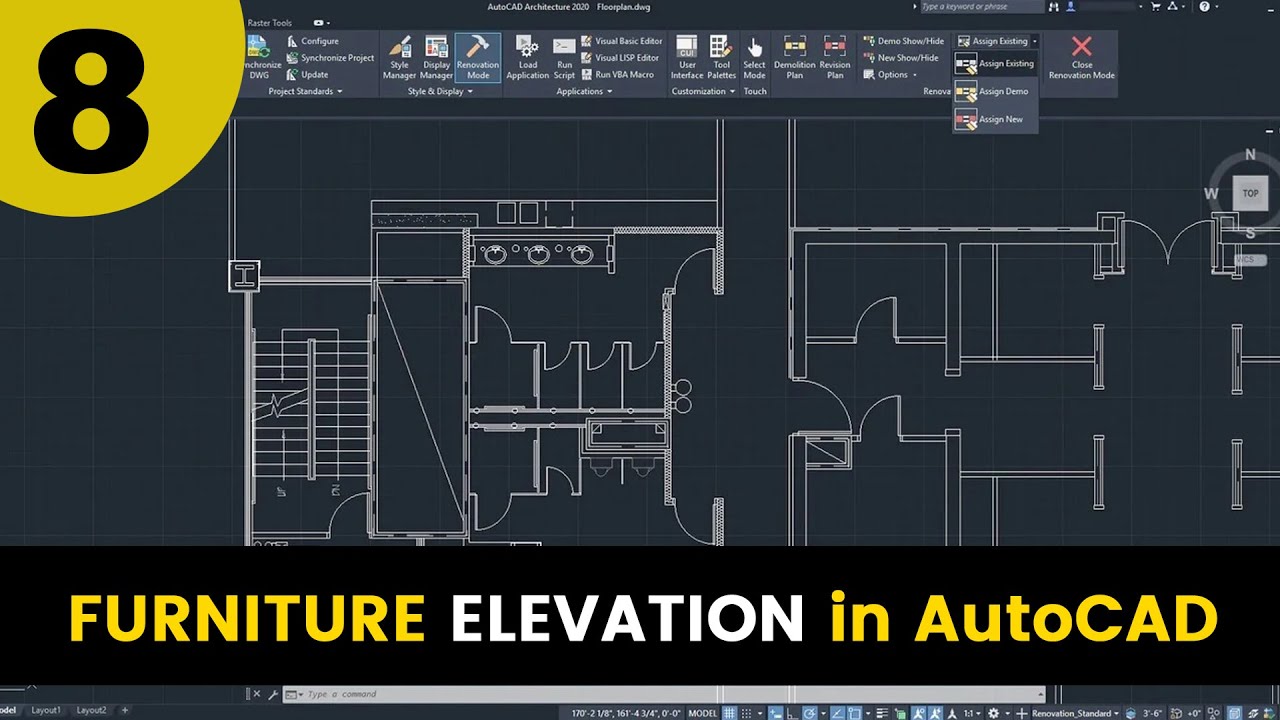Open the Help question mark menu
The width and height of the screenshot is (1280, 720).
click(x=1206, y=7)
